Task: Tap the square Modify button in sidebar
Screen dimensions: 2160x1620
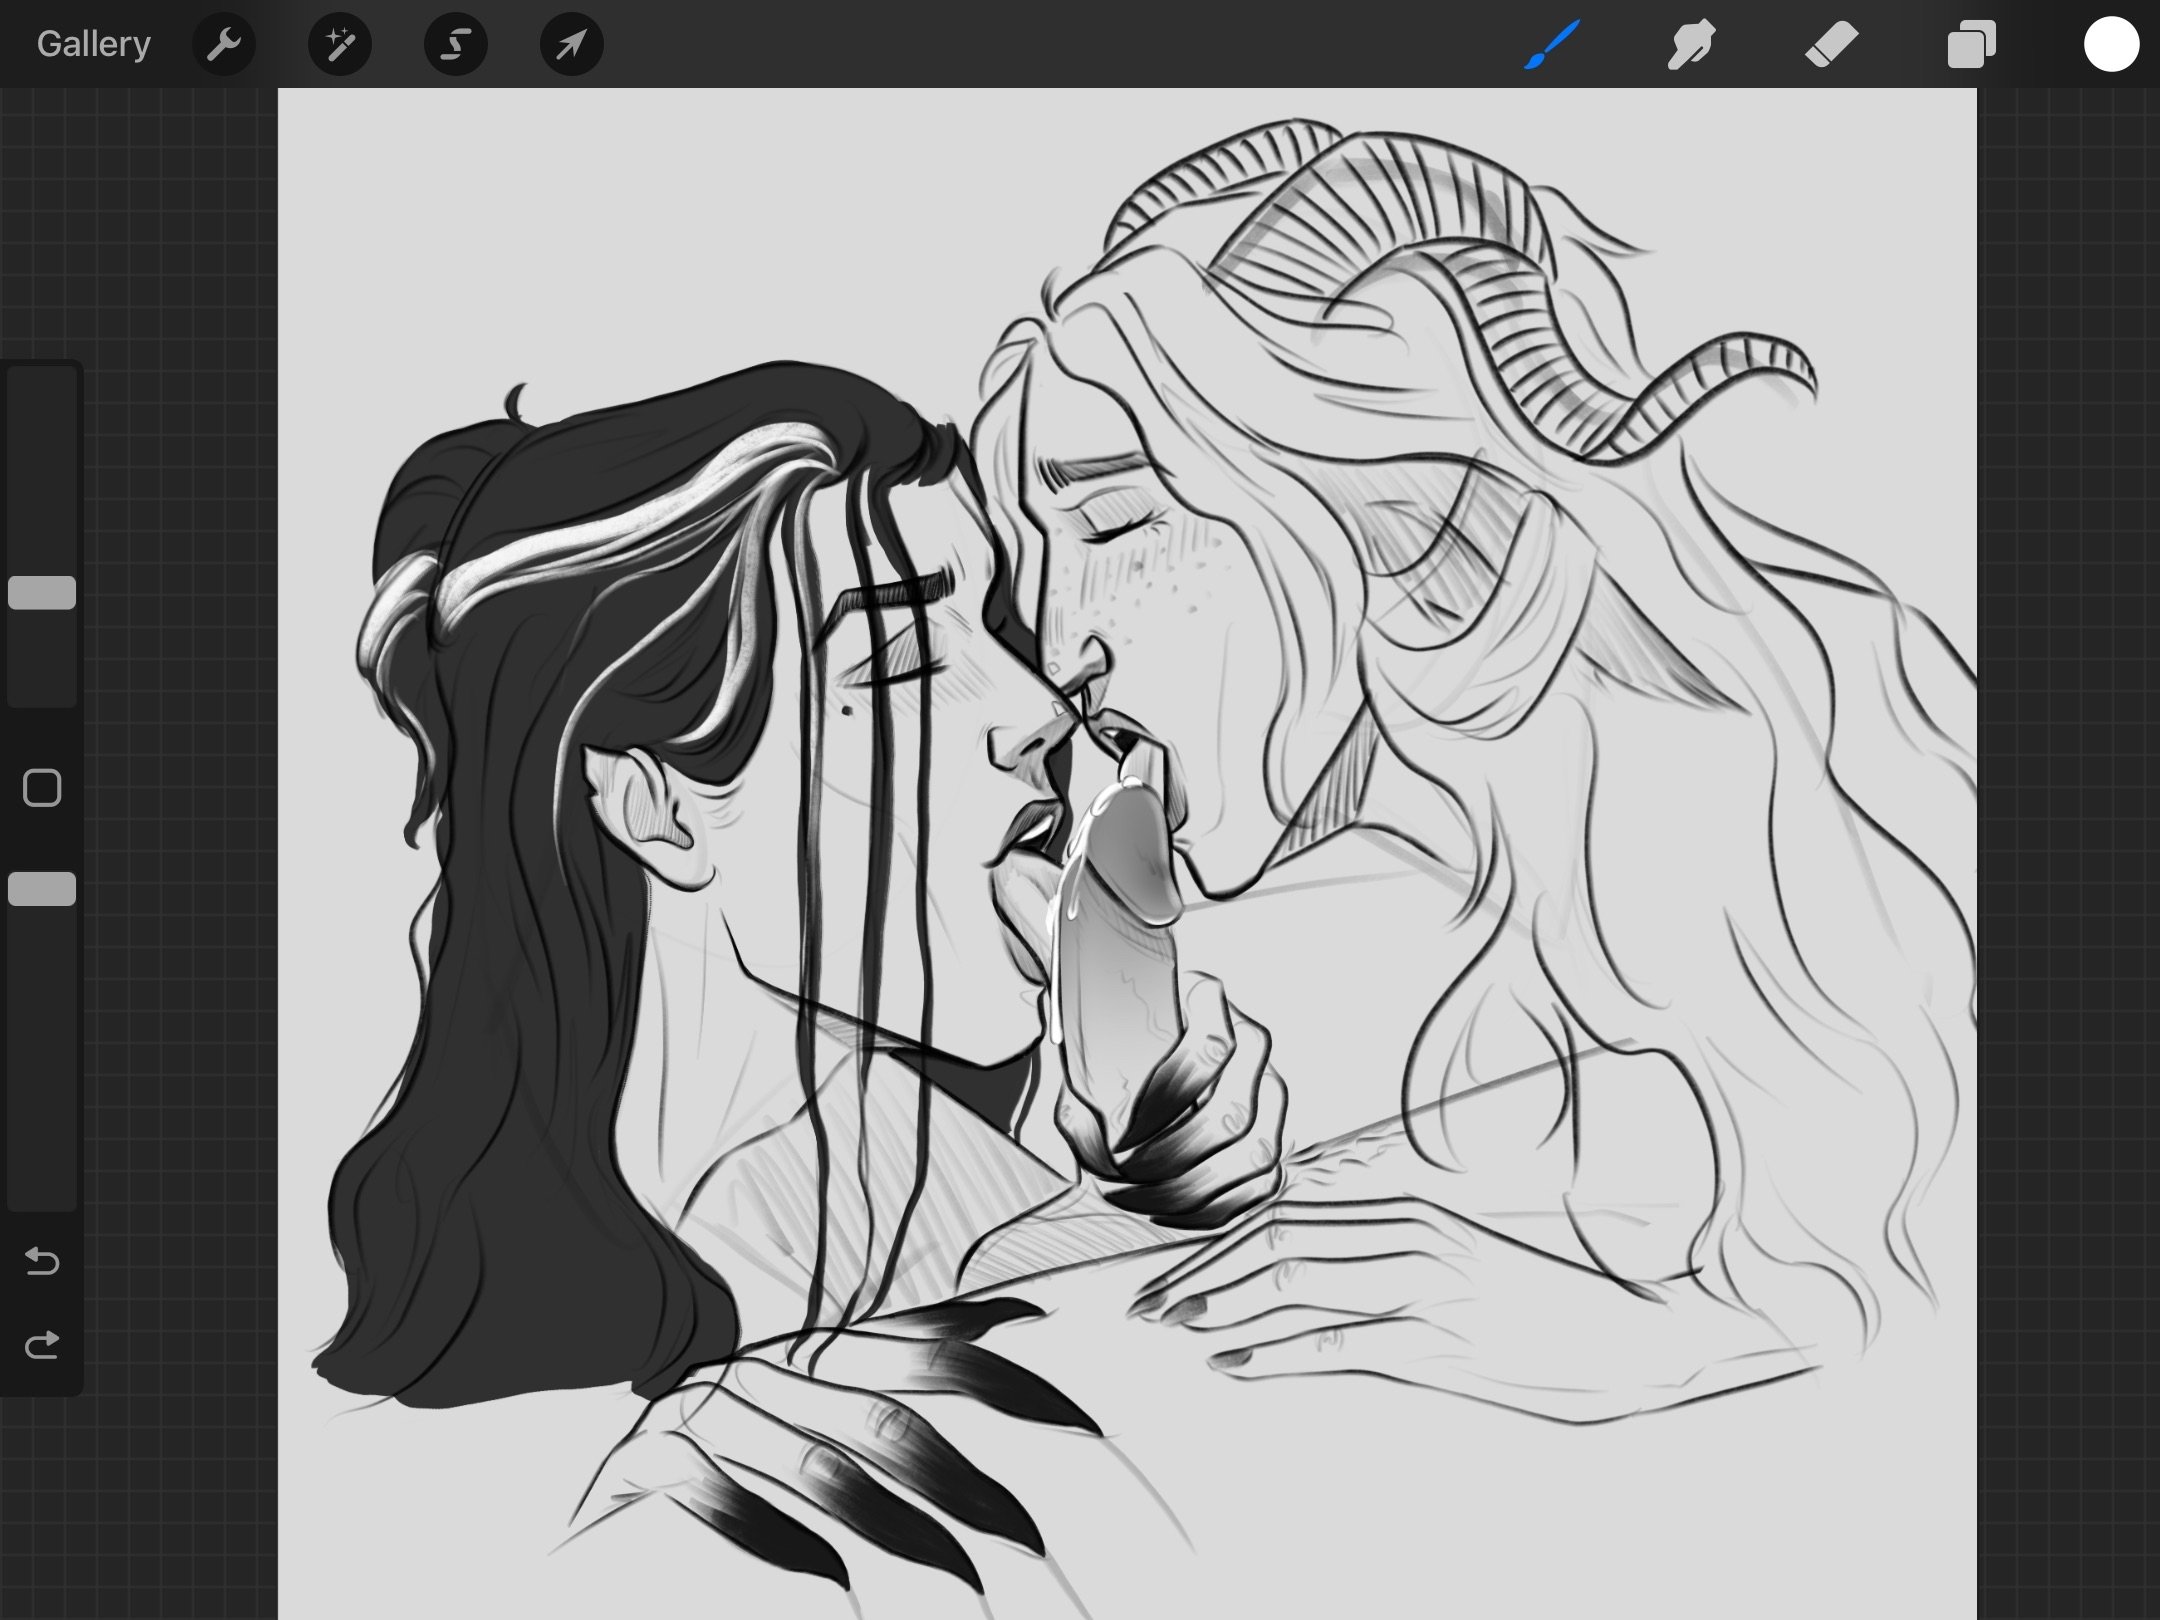Action: coord(42,788)
